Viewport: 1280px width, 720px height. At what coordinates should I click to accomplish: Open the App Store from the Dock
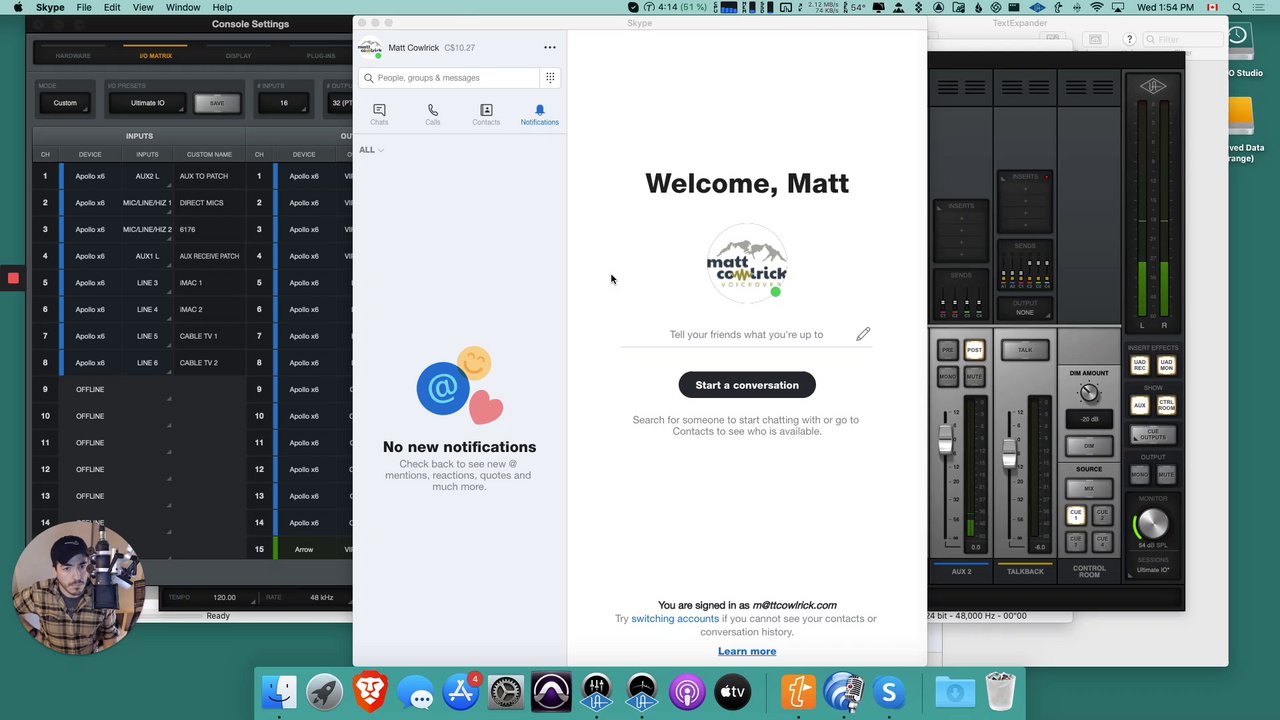coord(461,693)
